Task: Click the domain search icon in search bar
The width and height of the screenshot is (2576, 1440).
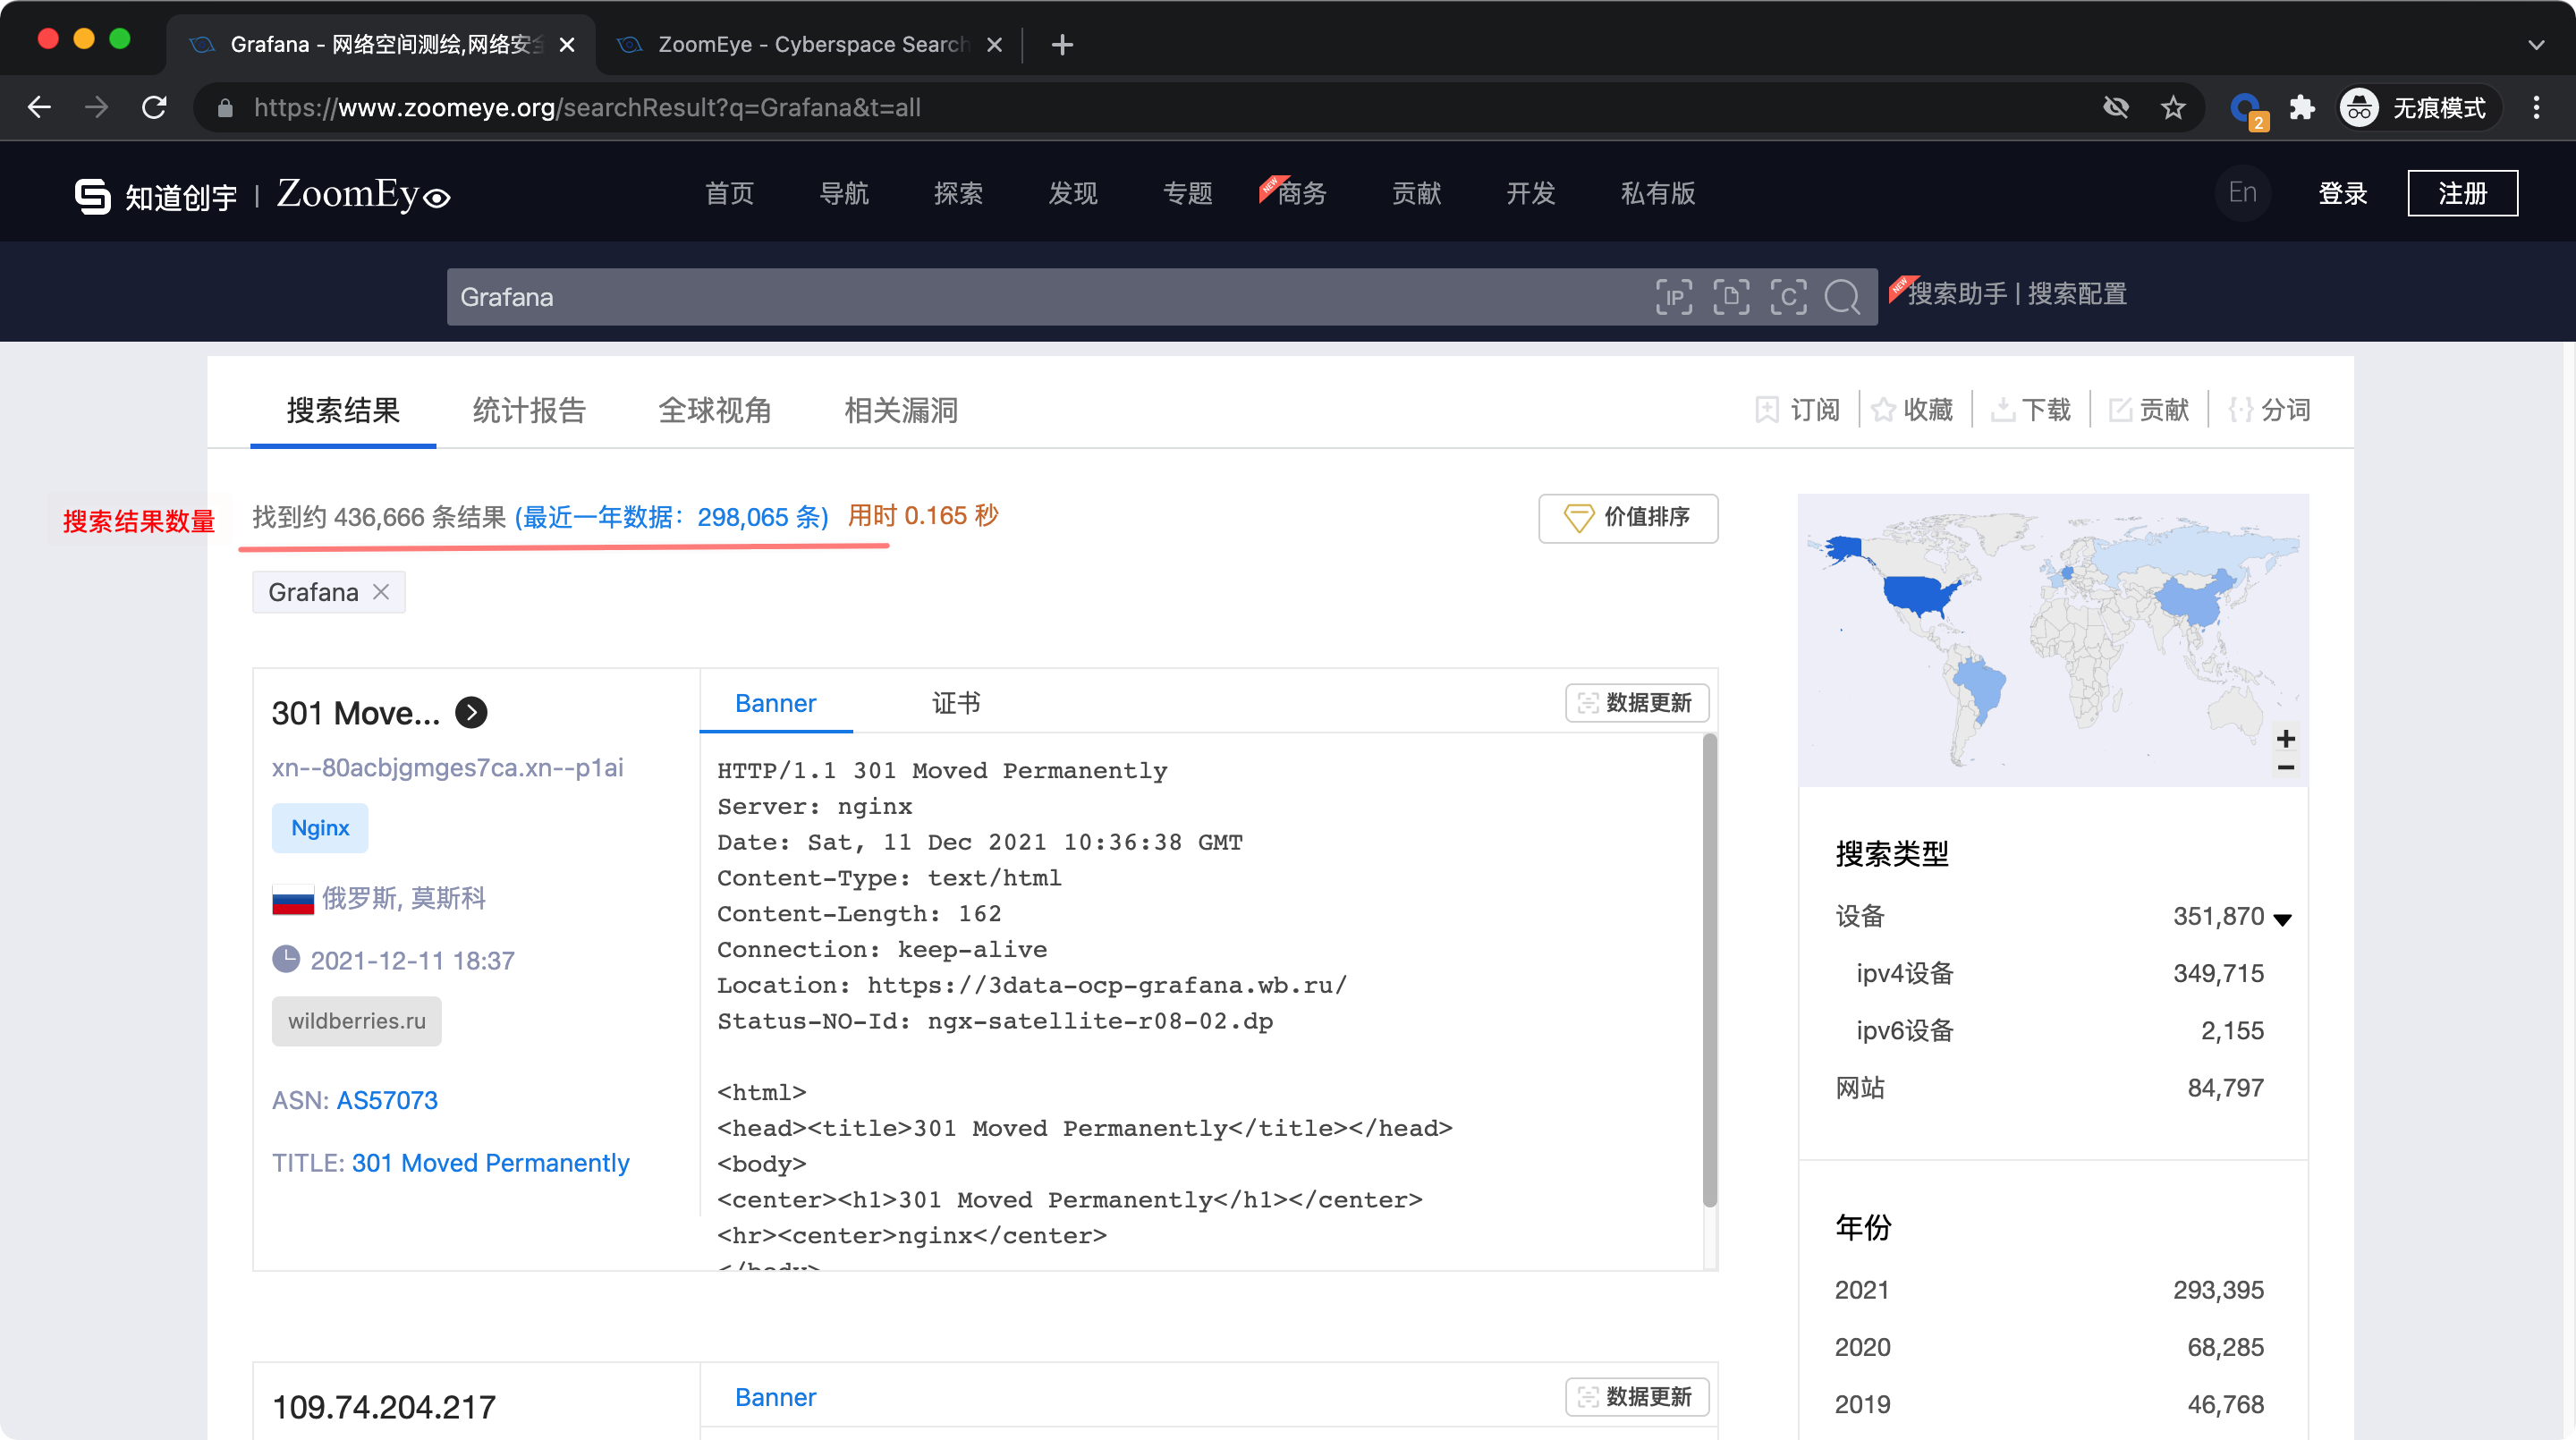Action: point(1730,297)
